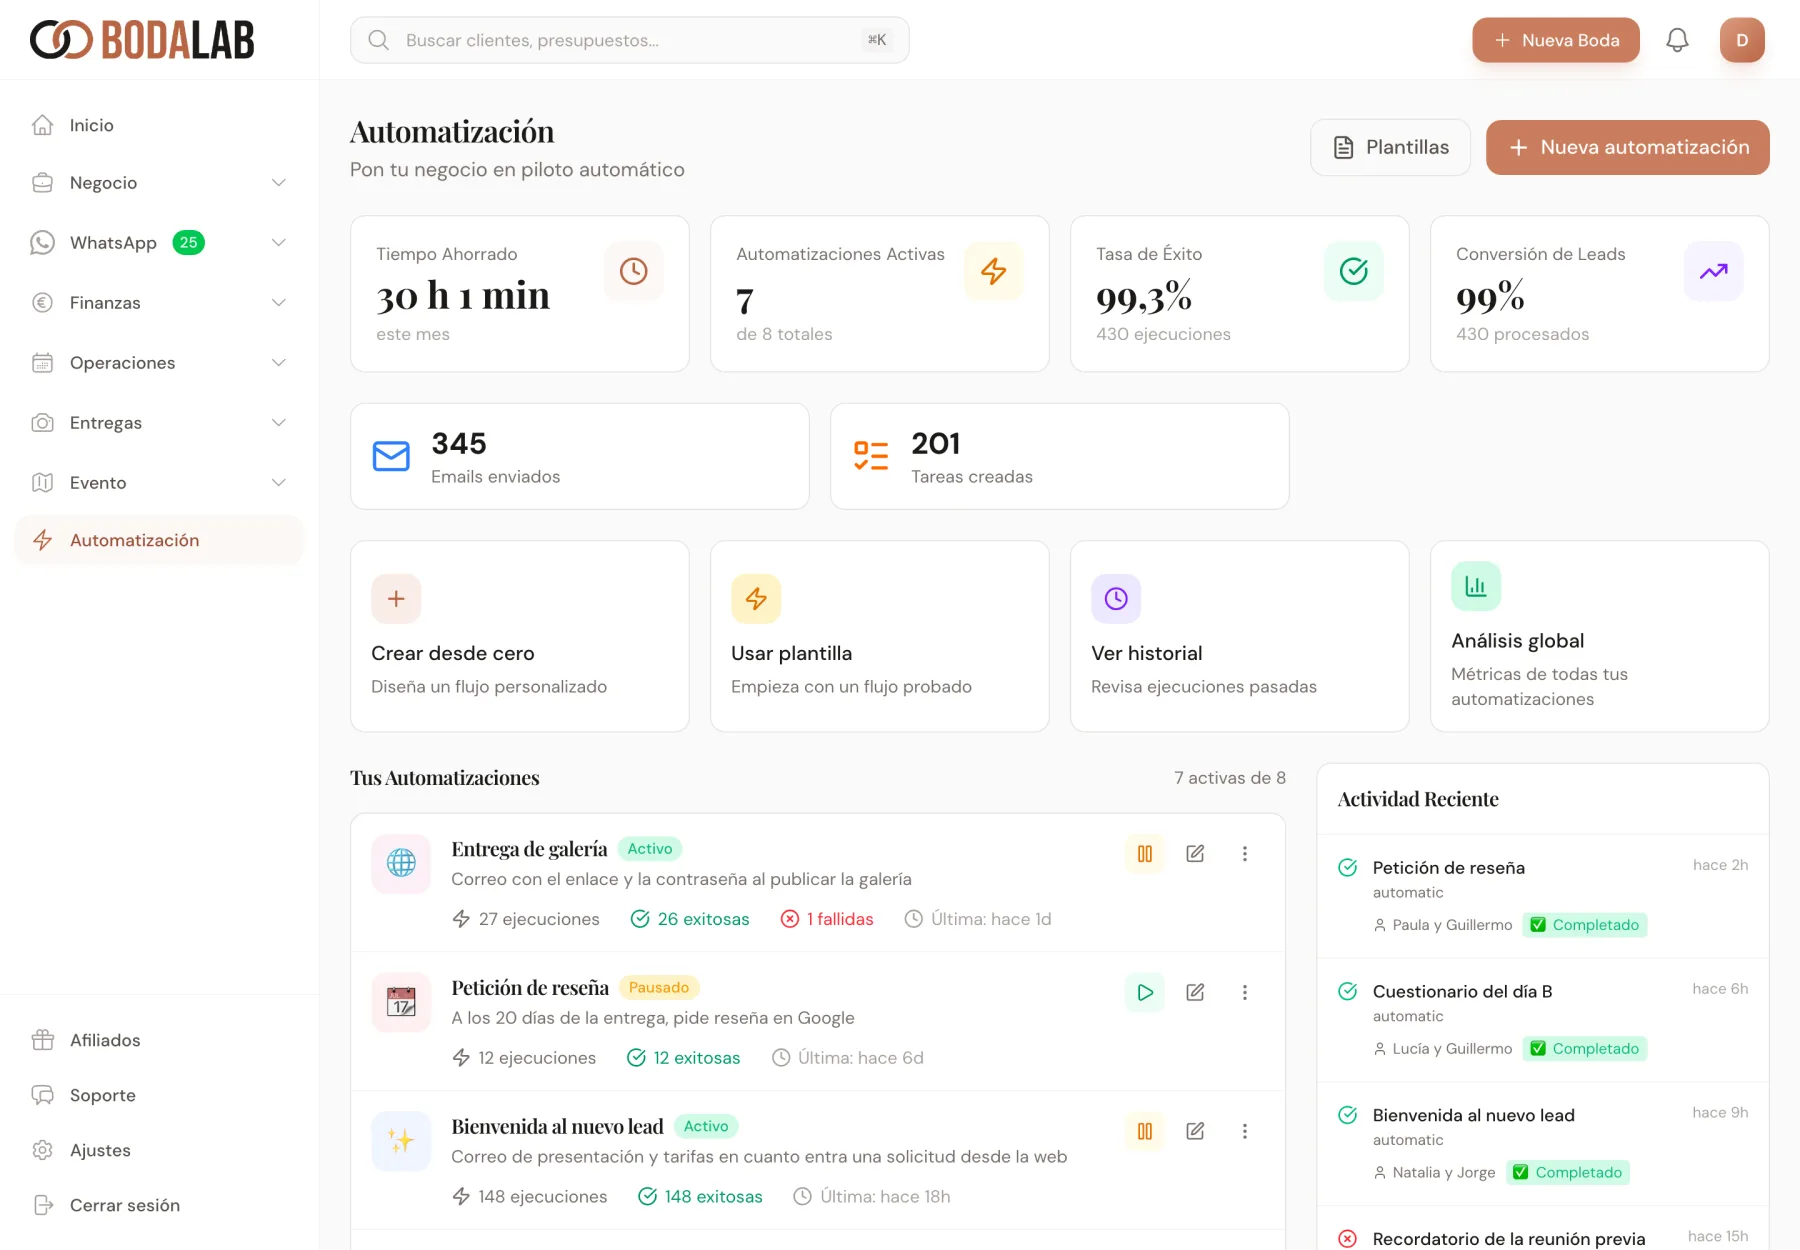The width and height of the screenshot is (1800, 1250).
Task: Click the WhatsApp 25 unread badge
Action: pos(189,243)
